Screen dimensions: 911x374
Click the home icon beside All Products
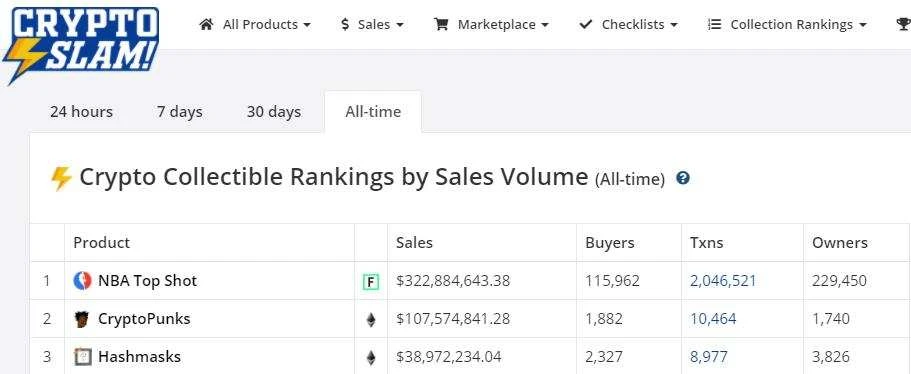(x=206, y=24)
